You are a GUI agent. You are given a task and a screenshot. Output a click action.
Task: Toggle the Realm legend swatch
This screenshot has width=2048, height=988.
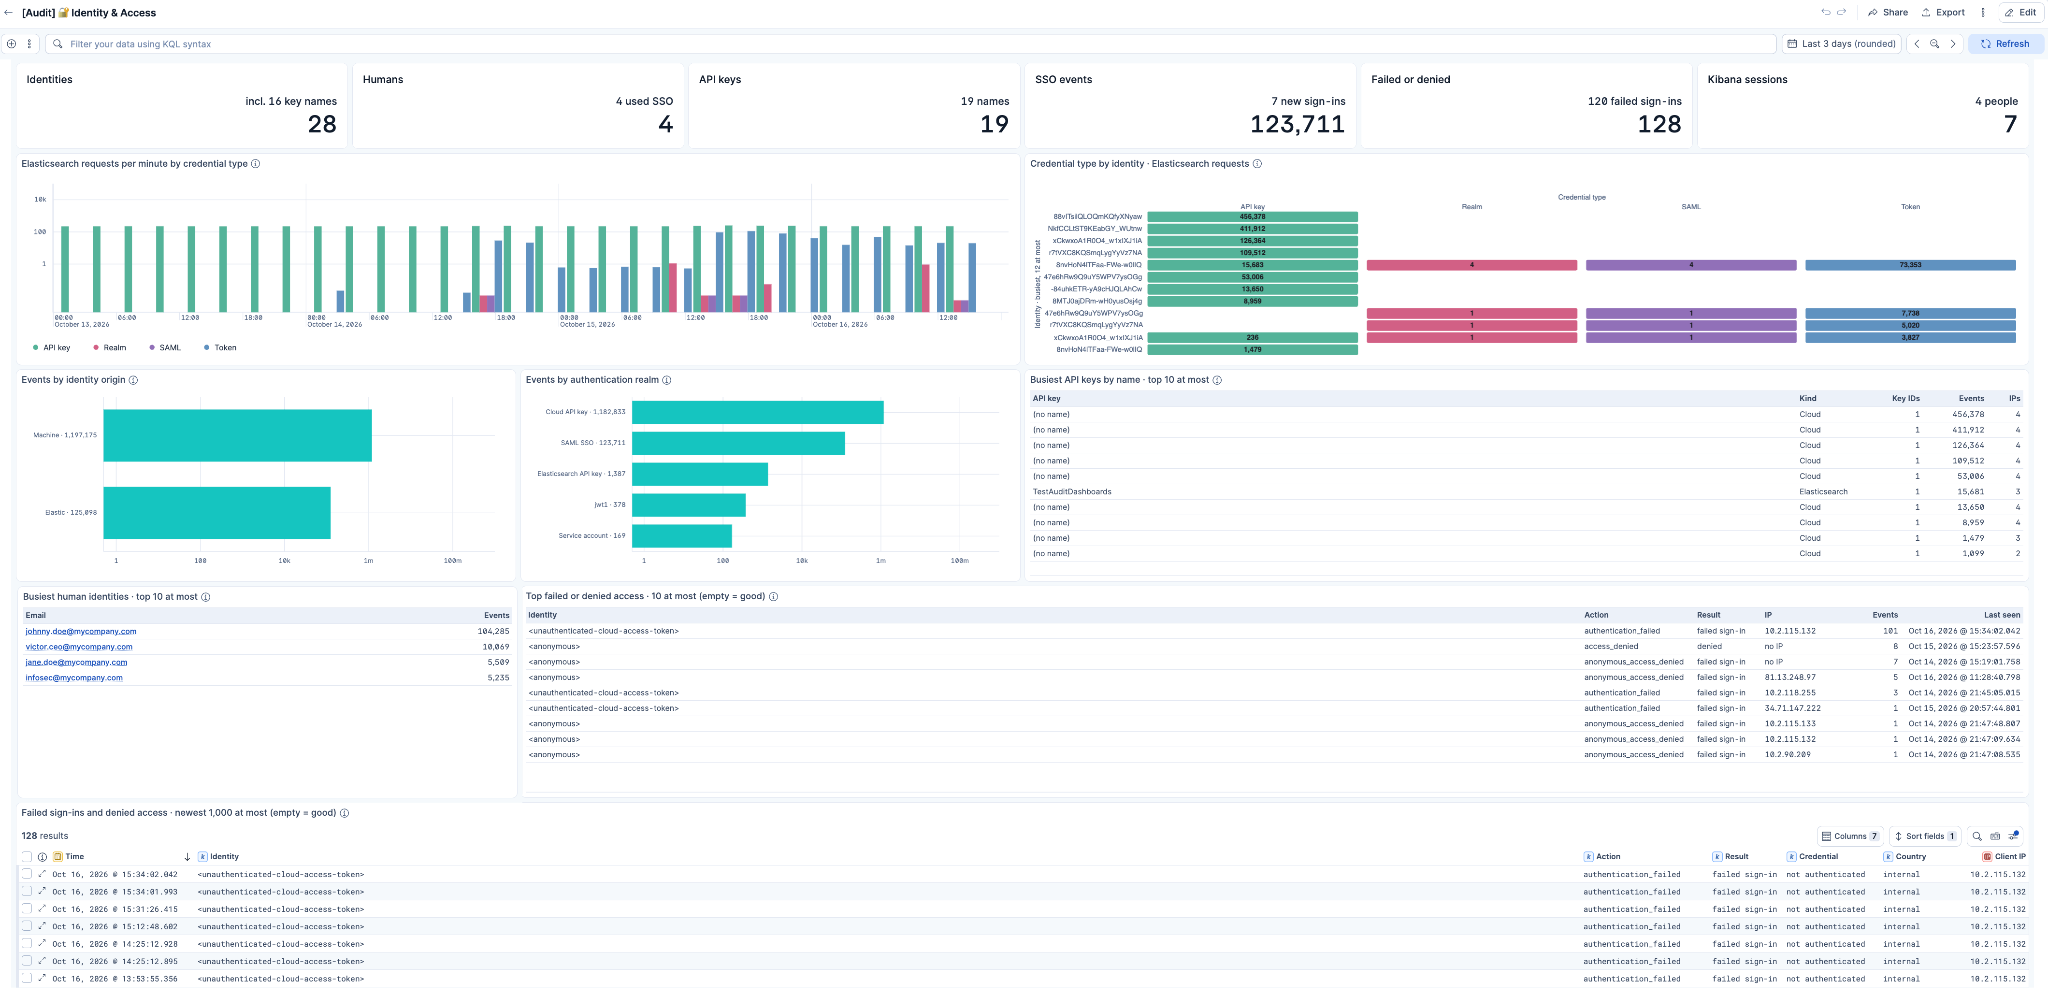pos(96,348)
